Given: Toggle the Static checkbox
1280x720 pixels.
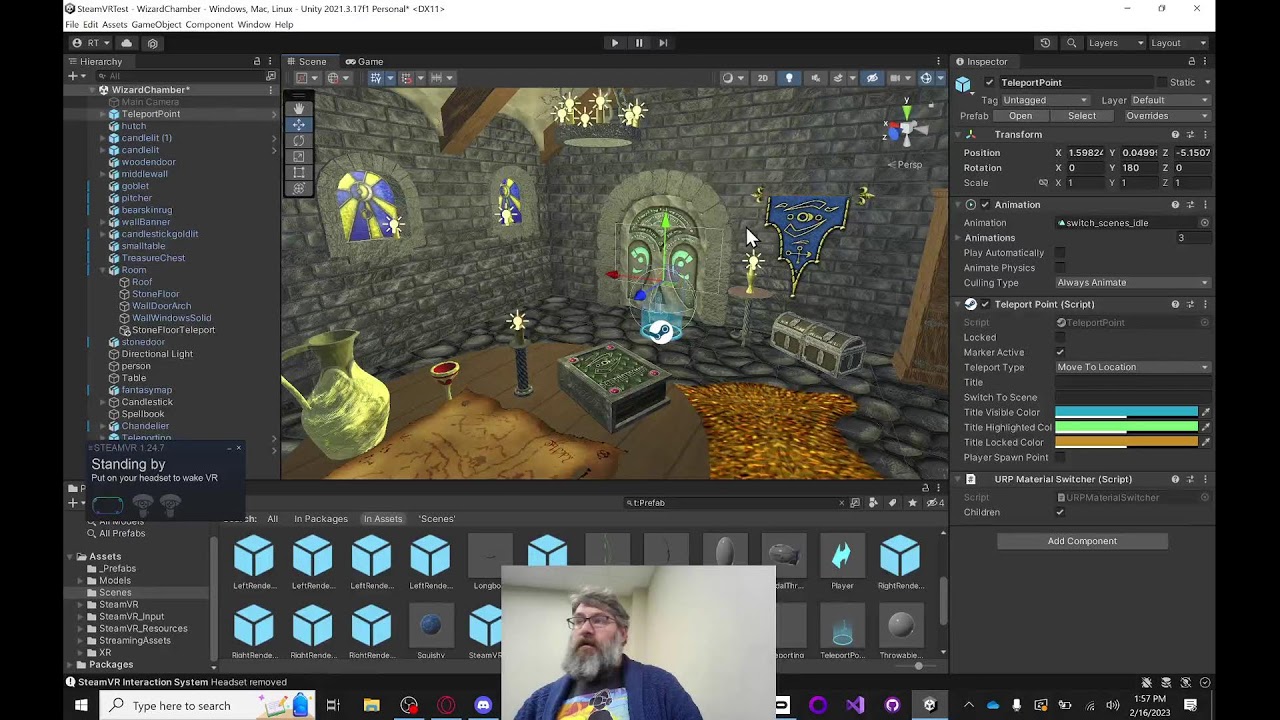Looking at the screenshot, I should (x=1162, y=82).
